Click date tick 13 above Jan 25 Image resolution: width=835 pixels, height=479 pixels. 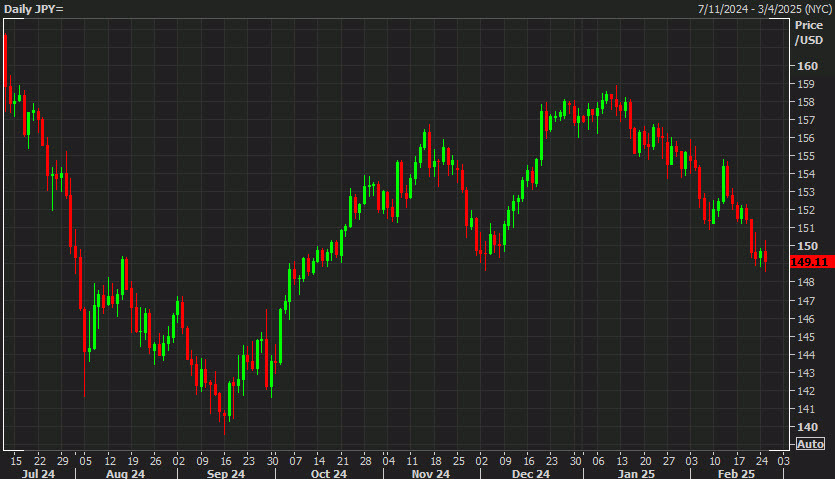(x=622, y=461)
